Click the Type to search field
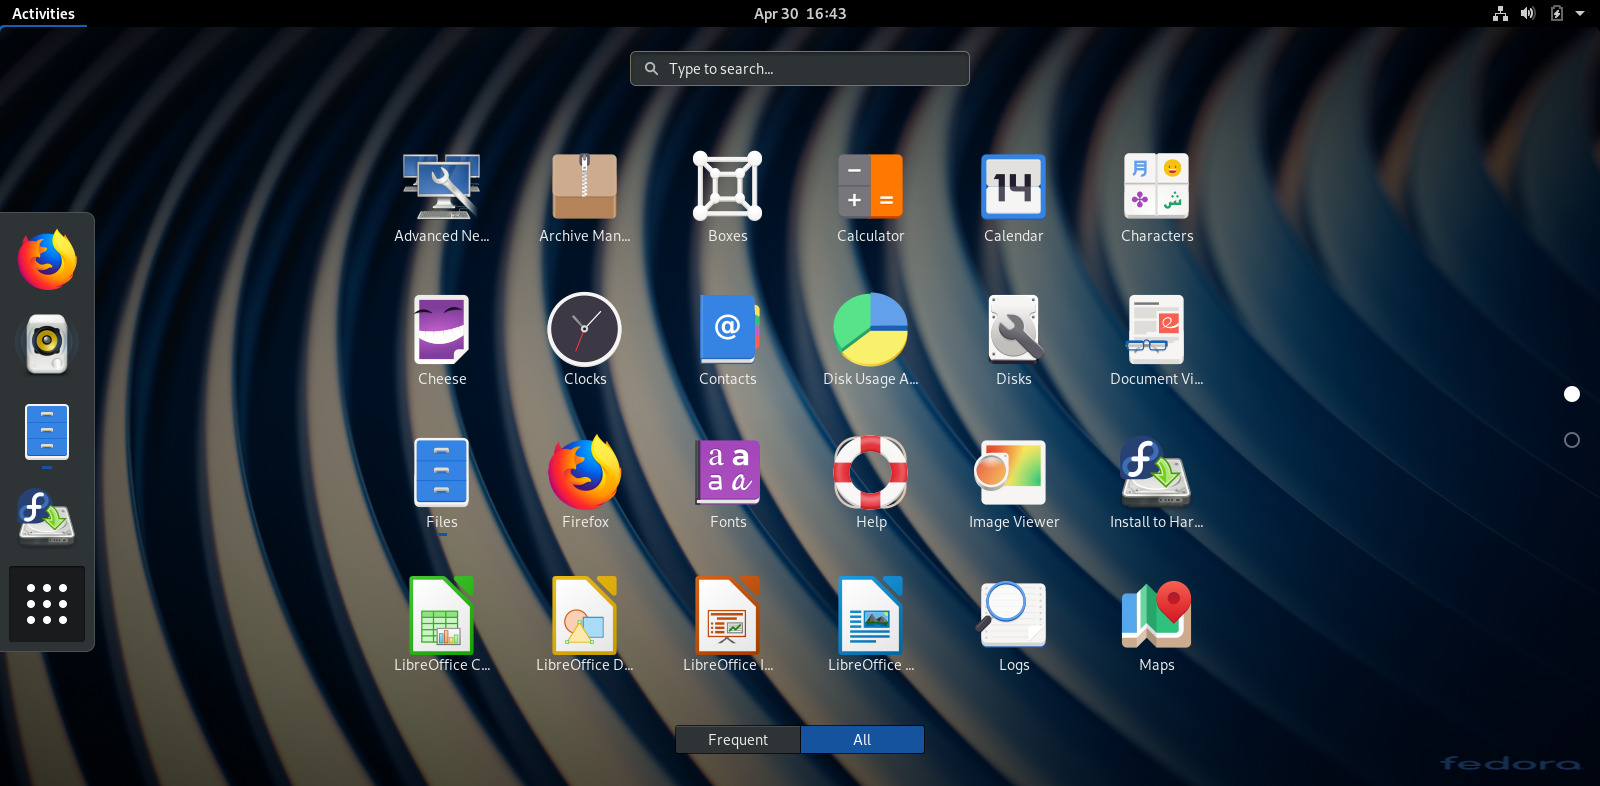Viewport: 1600px width, 786px height. coord(800,68)
